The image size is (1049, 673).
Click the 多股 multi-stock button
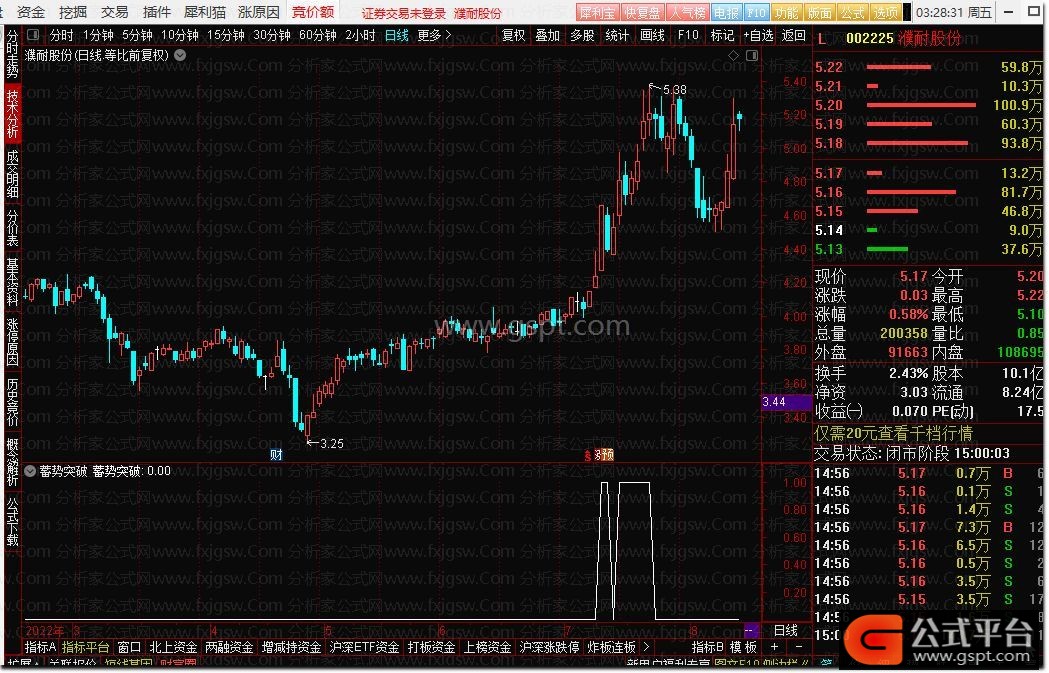click(x=583, y=35)
